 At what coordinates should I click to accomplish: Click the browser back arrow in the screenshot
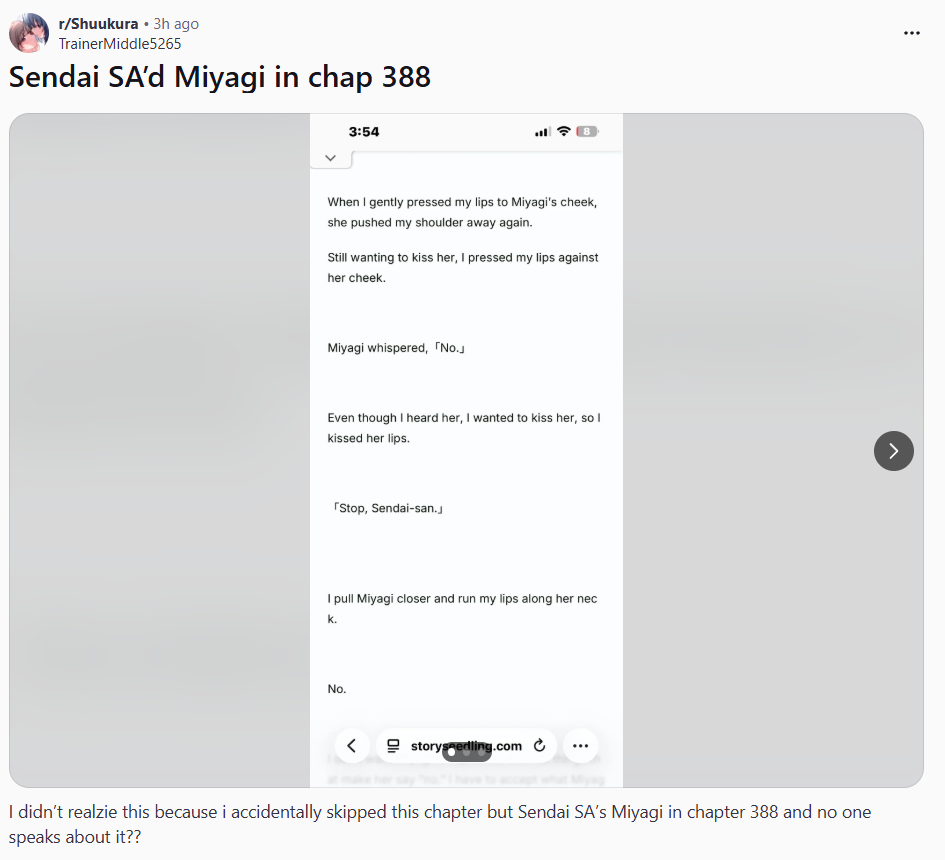[352, 746]
